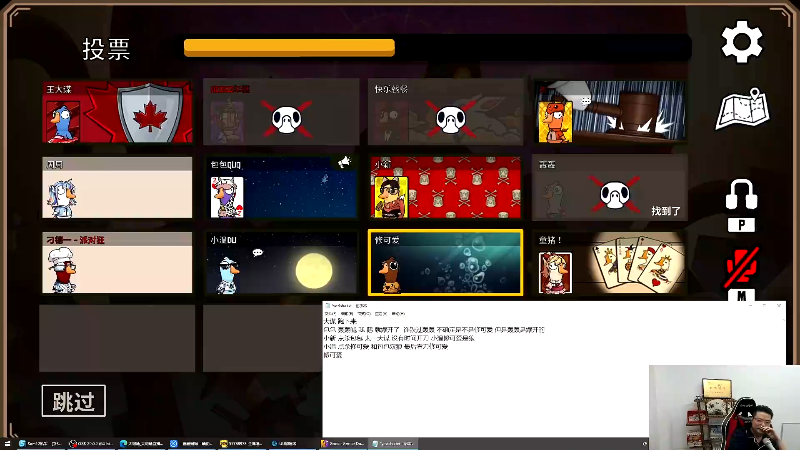800x450 pixels.
Task: Click Notepad's first text line starting 大谋
Action: tap(340, 321)
